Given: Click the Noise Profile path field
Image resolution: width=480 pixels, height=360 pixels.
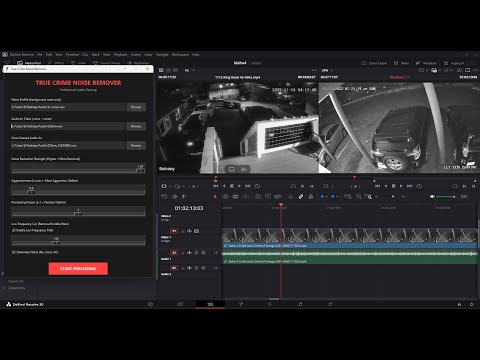Looking at the screenshot, I should tap(68, 107).
